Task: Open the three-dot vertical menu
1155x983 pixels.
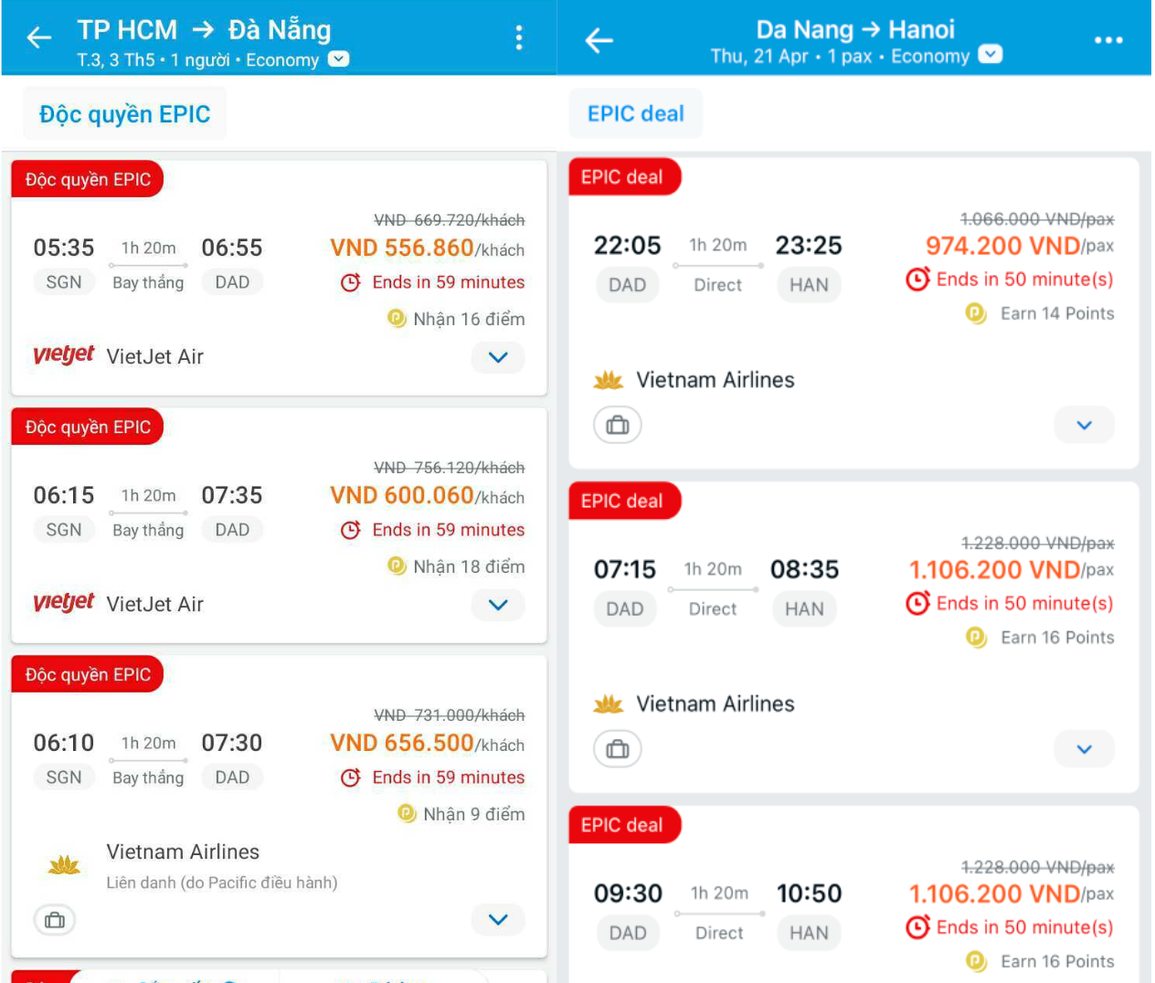Action: (518, 38)
